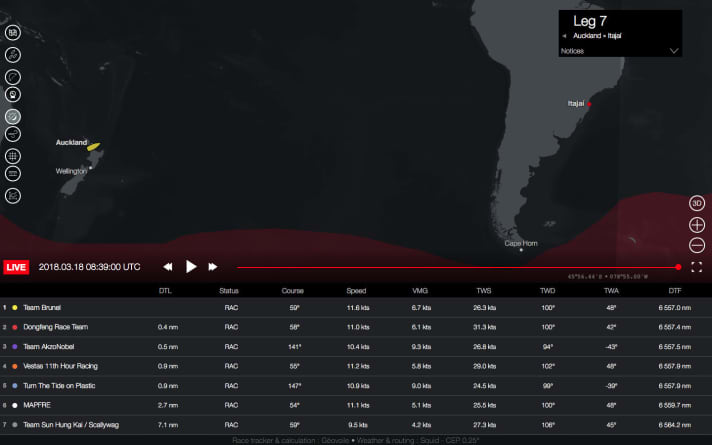712x445 pixels.
Task: Sort by Speed column header
Action: pyautogui.click(x=356, y=291)
